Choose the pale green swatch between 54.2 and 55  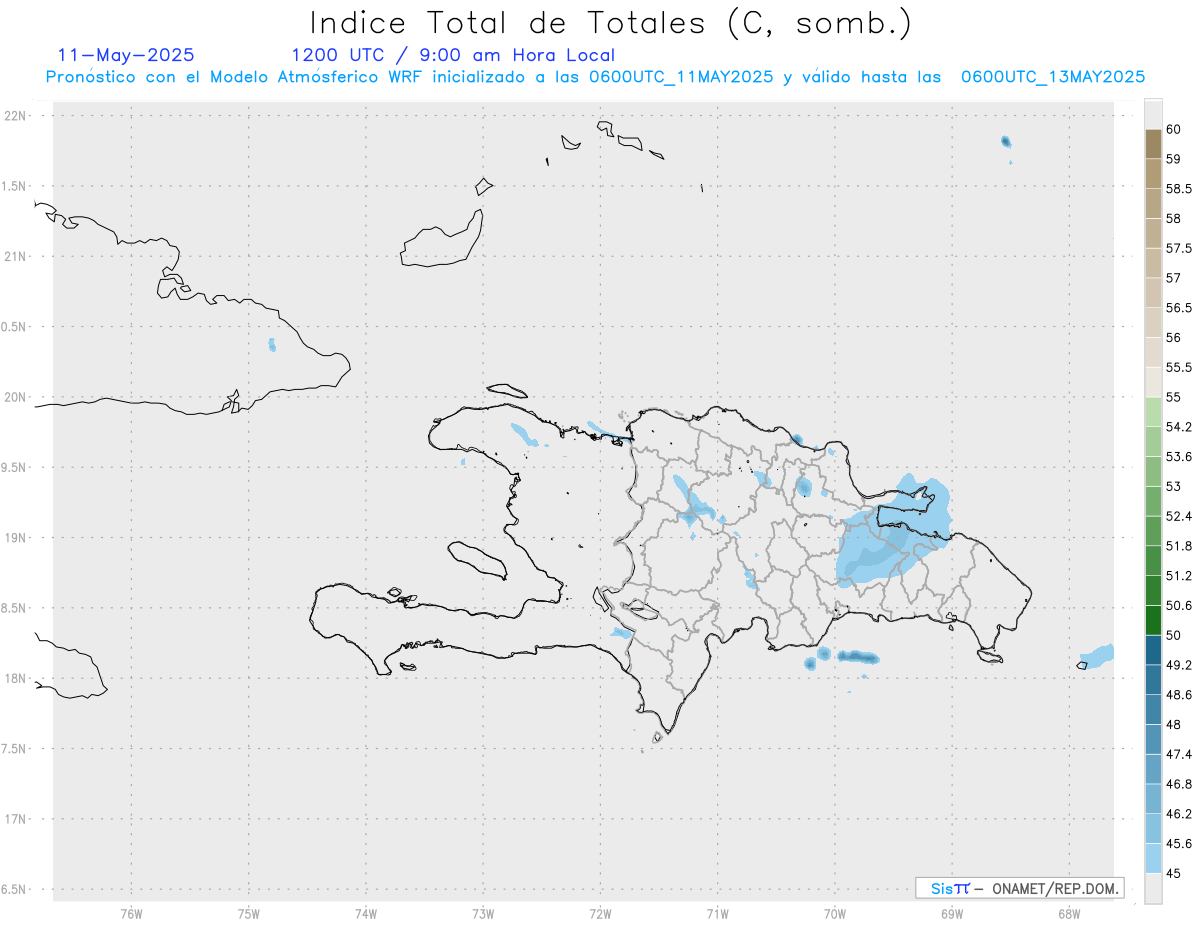1153,412
